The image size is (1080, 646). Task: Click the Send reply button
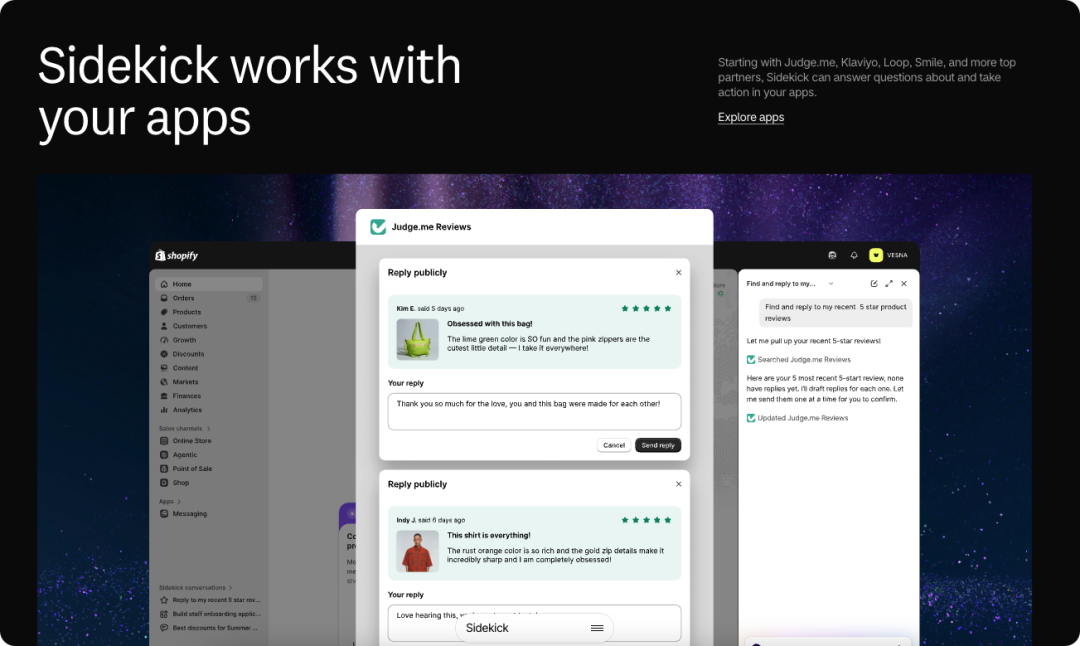(x=658, y=445)
